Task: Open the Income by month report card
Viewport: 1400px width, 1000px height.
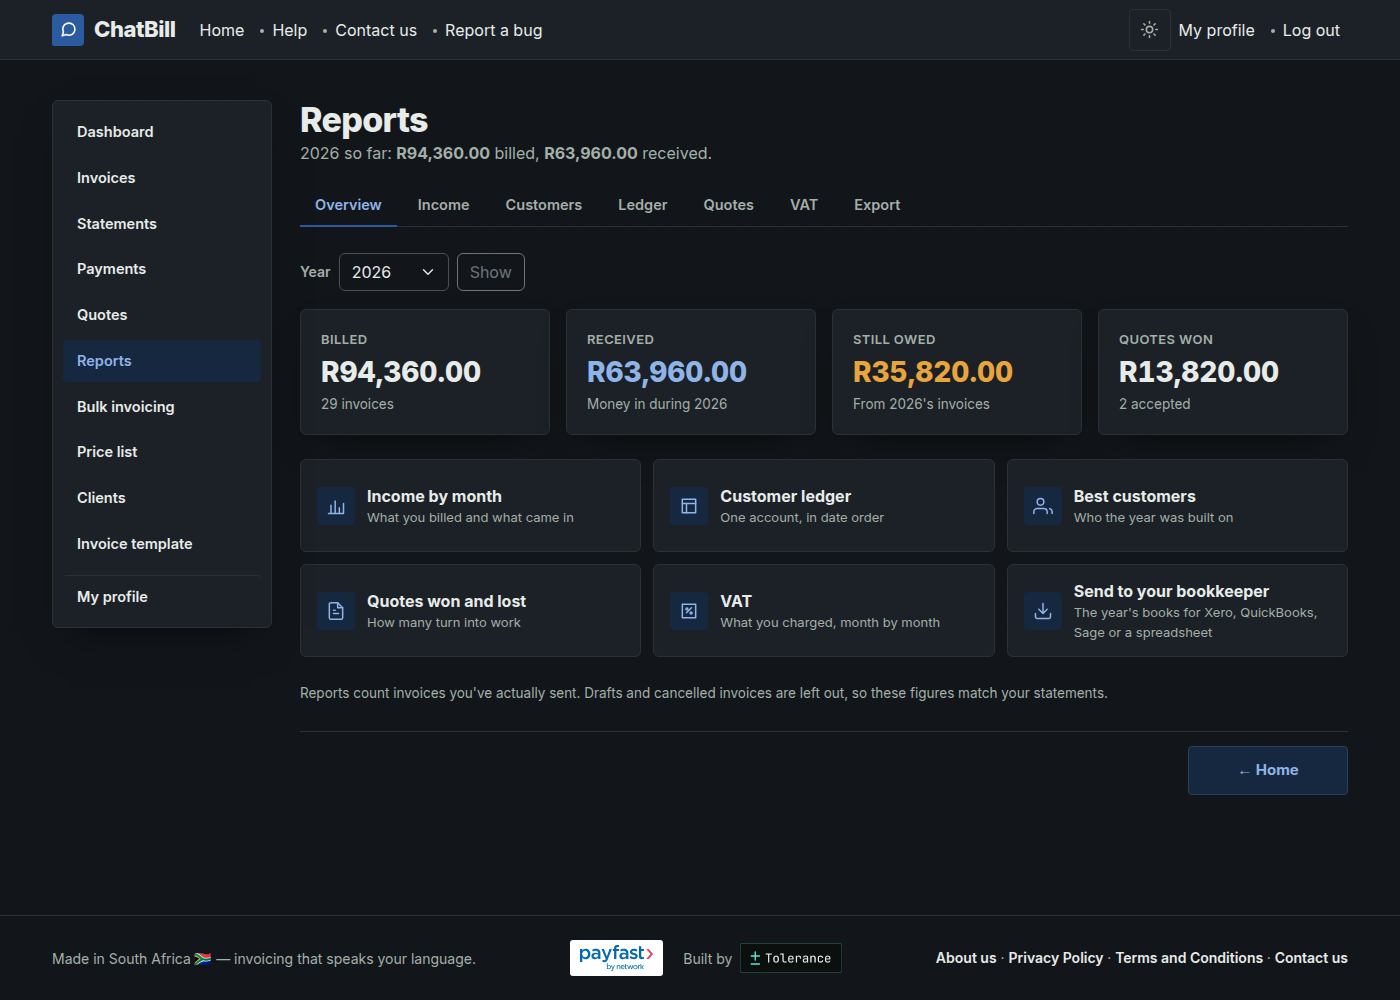Action: click(x=470, y=506)
